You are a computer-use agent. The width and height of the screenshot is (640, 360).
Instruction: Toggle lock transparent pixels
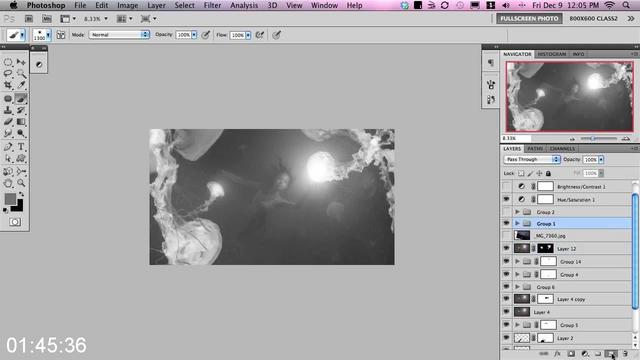click(x=521, y=173)
